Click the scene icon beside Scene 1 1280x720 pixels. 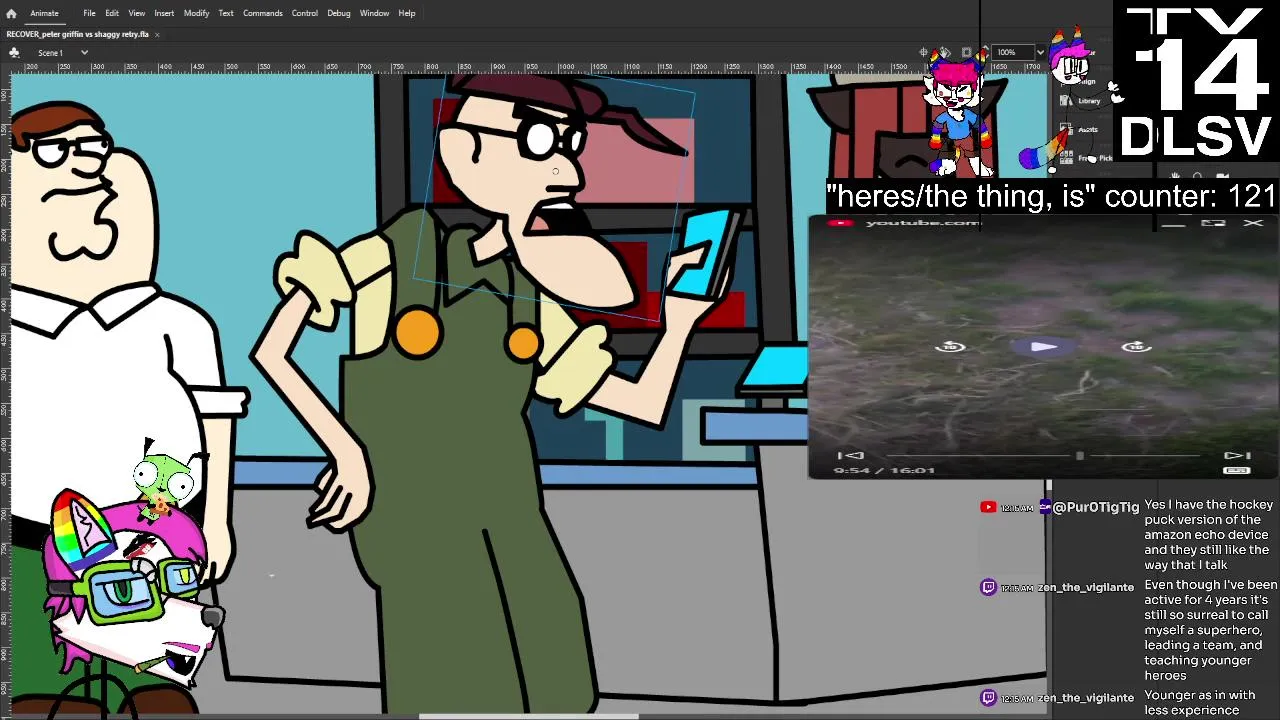14,52
